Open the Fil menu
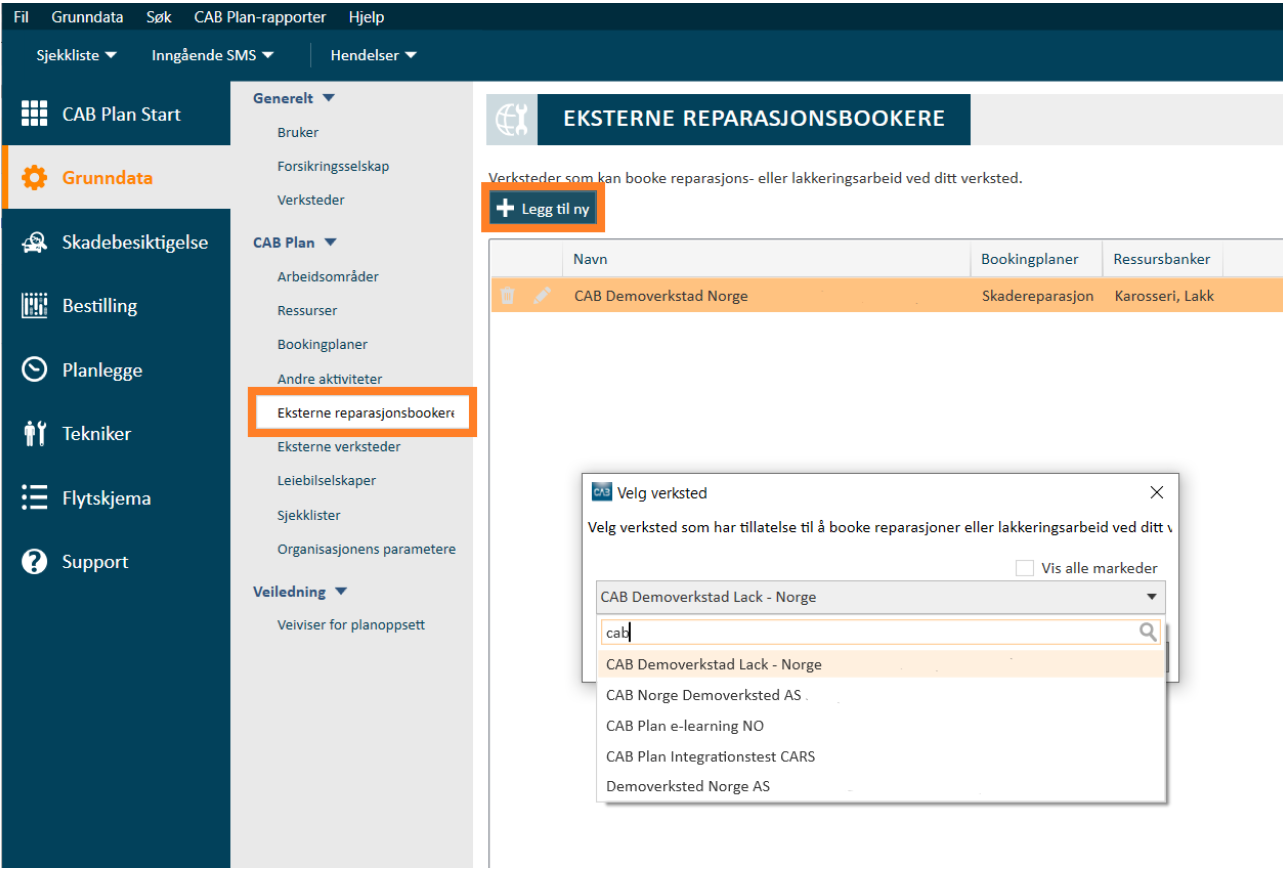The width and height of the screenshot is (1283, 871). tap(21, 17)
